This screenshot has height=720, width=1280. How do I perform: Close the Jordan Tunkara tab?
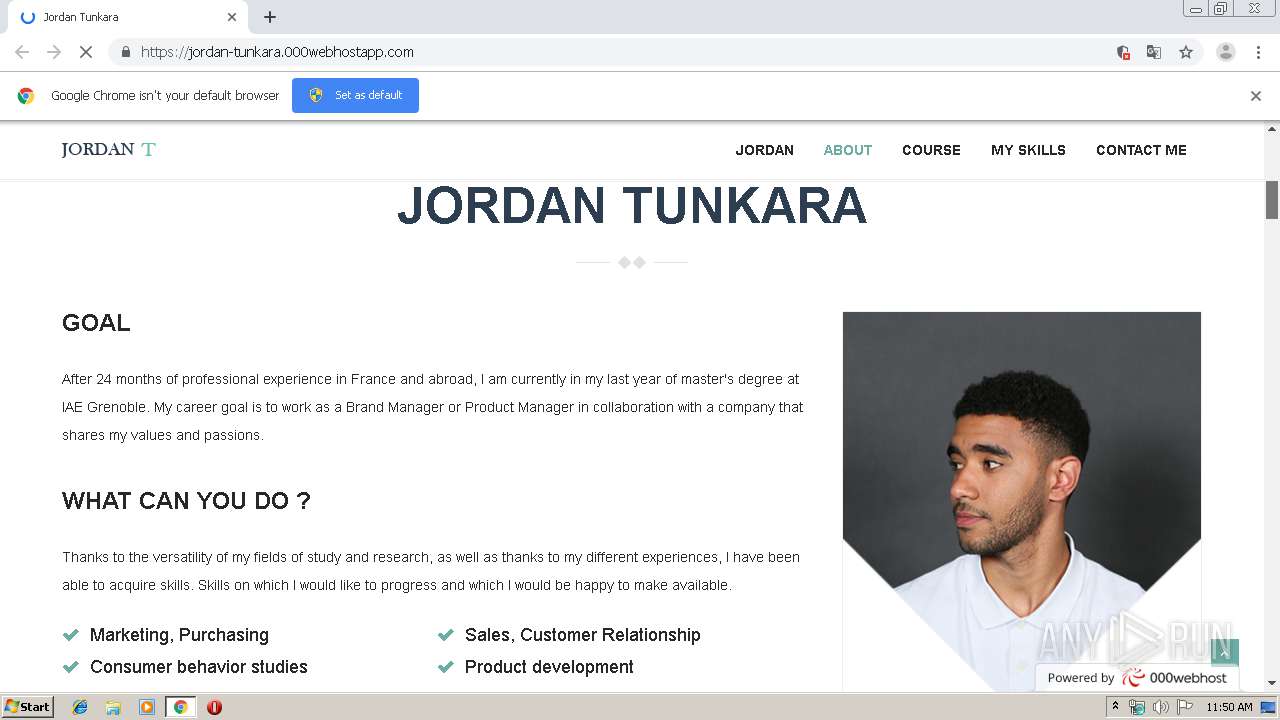[x=232, y=17]
